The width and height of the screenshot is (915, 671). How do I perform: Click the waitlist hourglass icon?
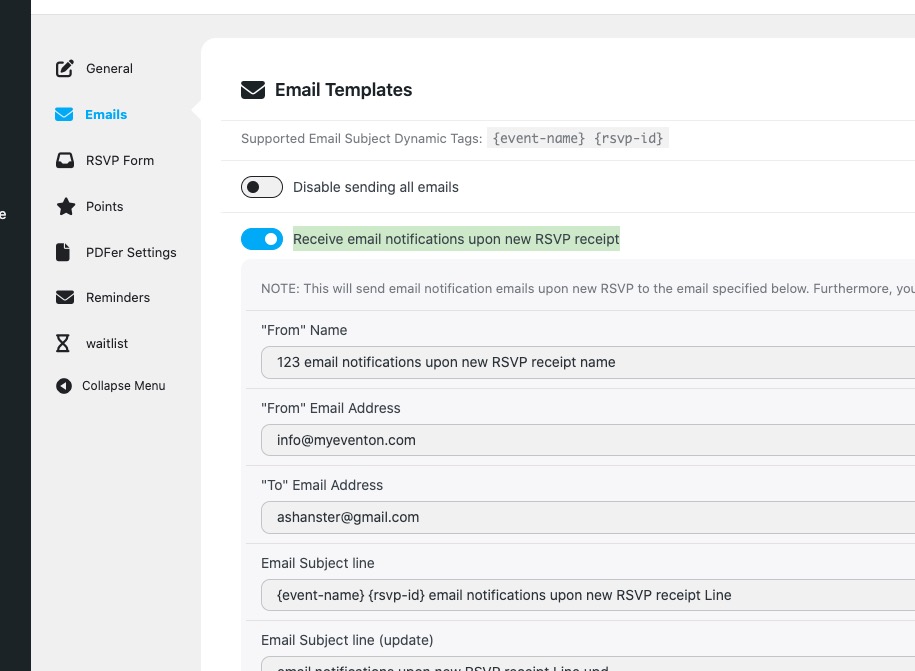(x=64, y=344)
